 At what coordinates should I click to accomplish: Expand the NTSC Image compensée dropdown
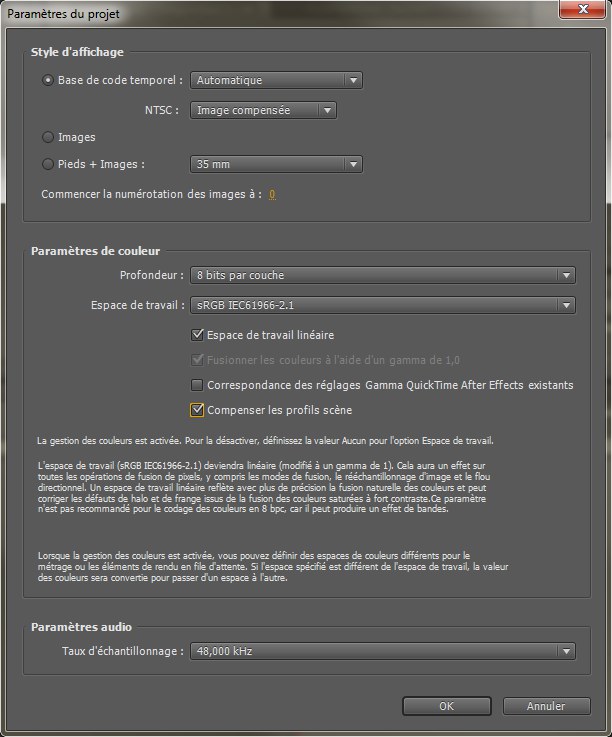tap(263, 111)
